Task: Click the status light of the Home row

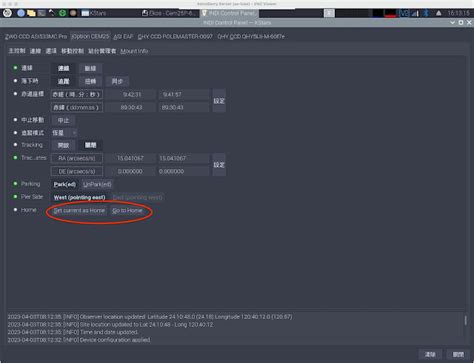Action: coord(15,210)
